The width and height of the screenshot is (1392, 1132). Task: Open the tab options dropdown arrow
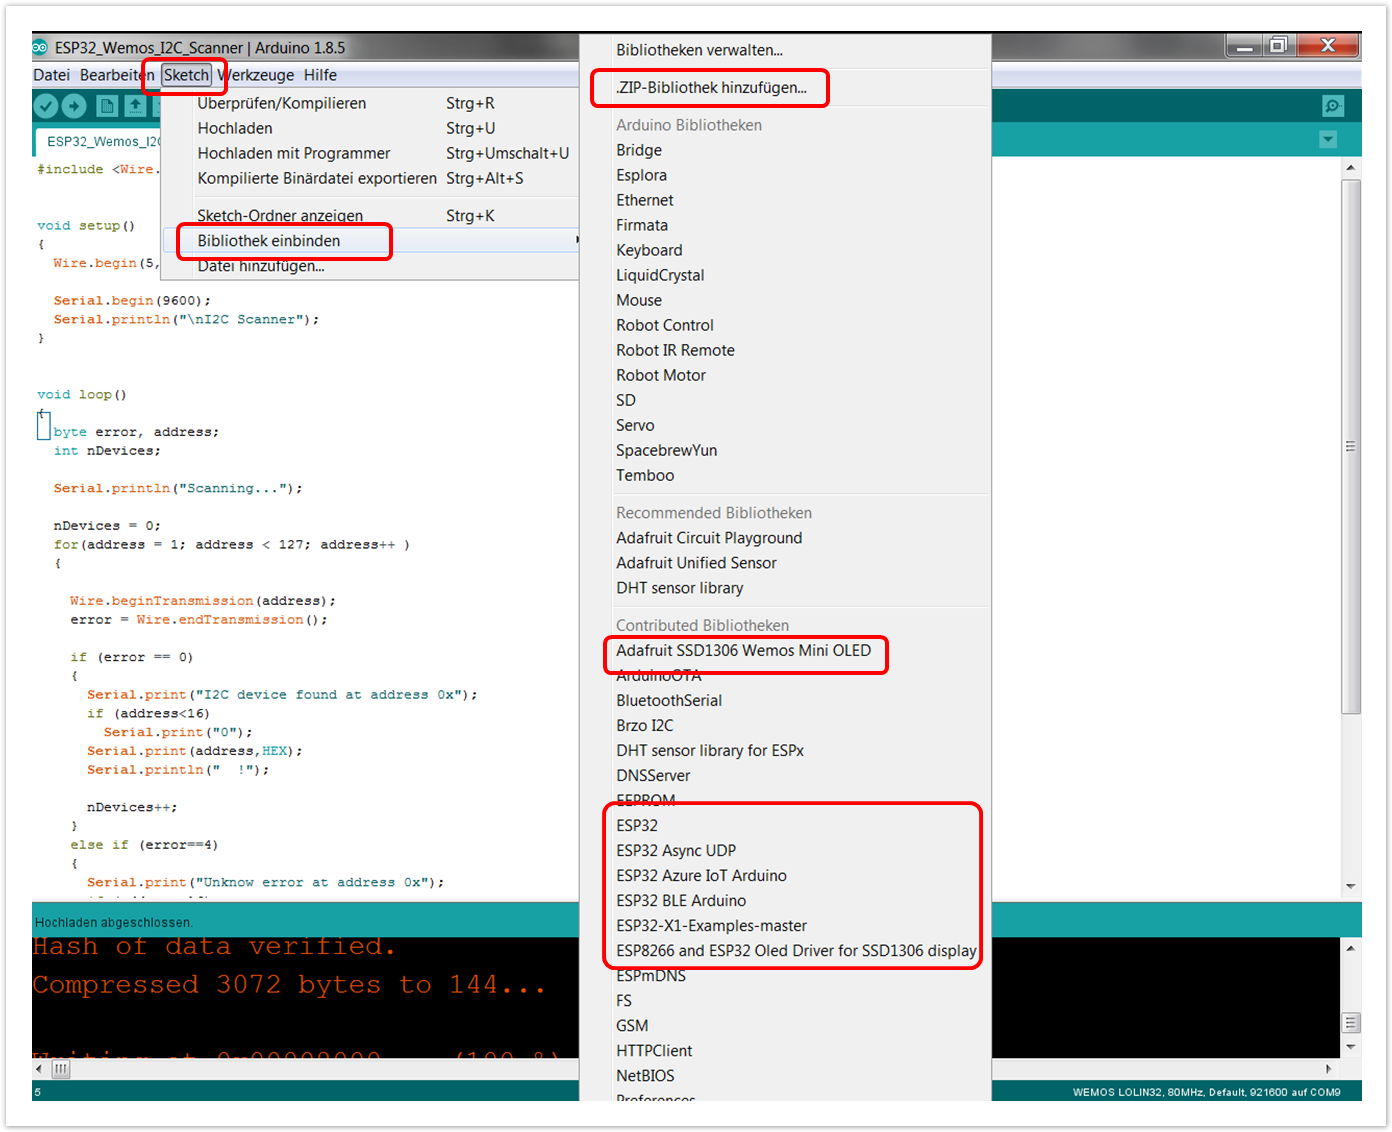(x=1328, y=140)
